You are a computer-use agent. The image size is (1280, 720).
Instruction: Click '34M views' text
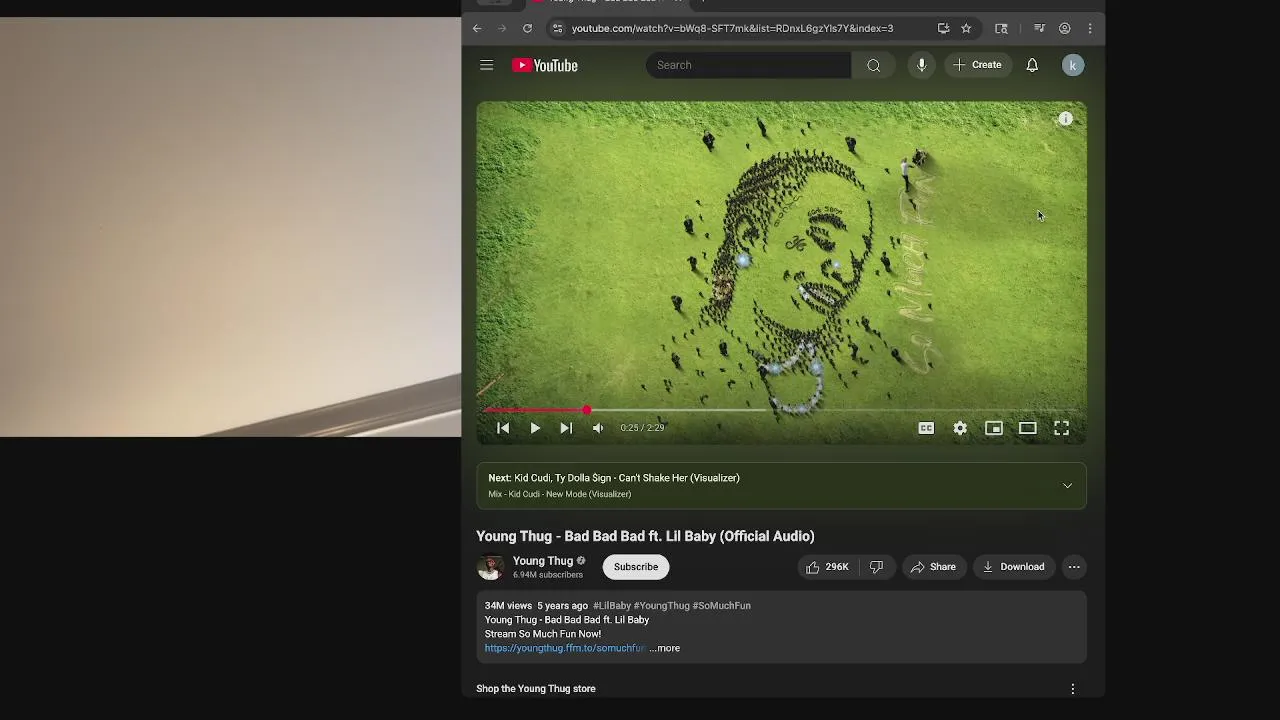pyautogui.click(x=508, y=606)
